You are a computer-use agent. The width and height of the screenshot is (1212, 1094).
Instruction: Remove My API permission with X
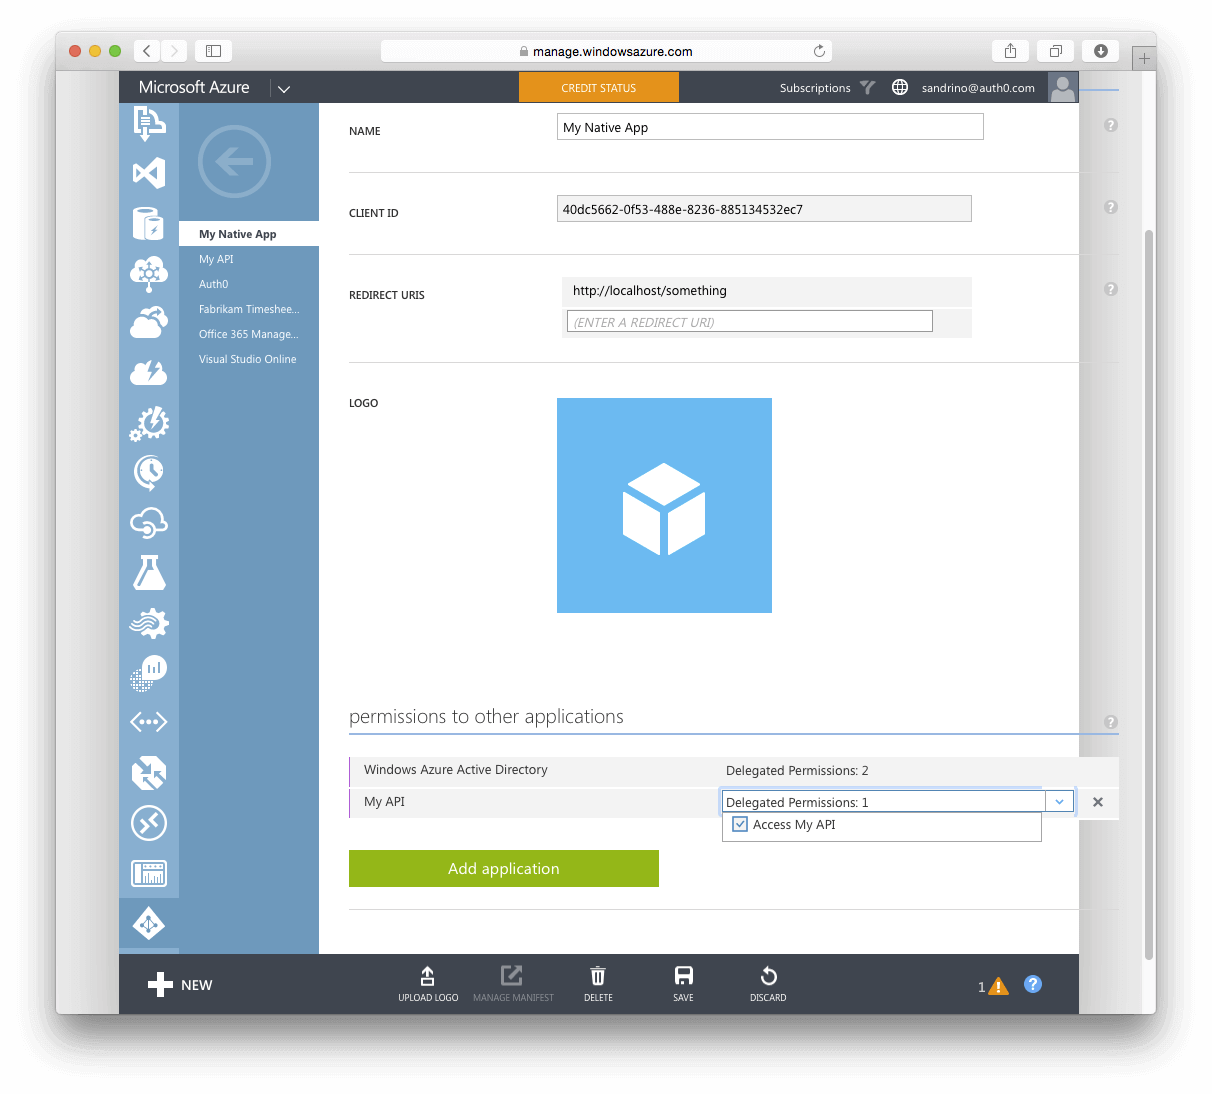pyautogui.click(x=1098, y=802)
